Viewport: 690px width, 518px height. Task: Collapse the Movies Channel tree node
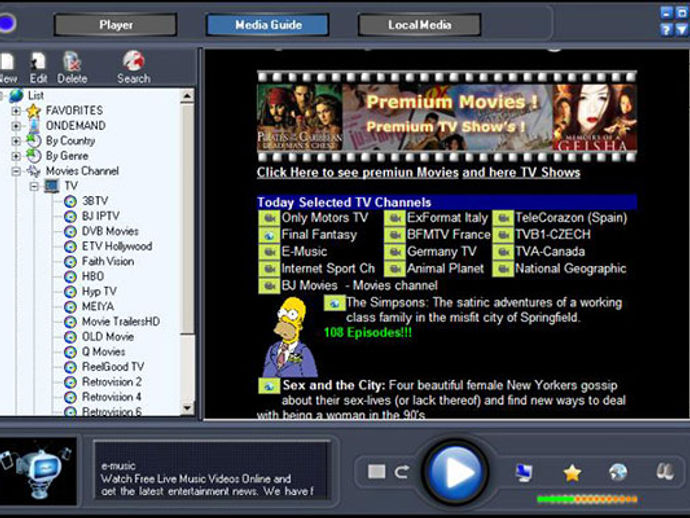(x=16, y=171)
